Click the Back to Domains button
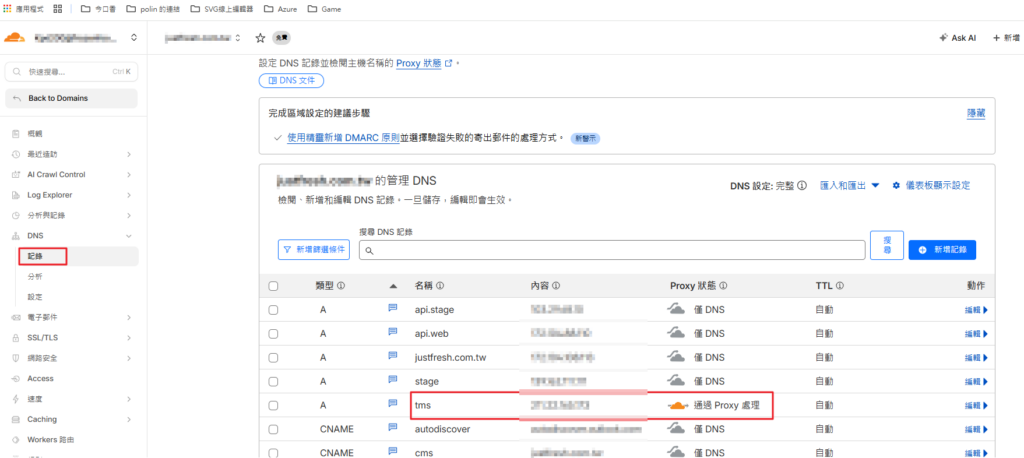The image size is (1024, 458). [x=71, y=98]
